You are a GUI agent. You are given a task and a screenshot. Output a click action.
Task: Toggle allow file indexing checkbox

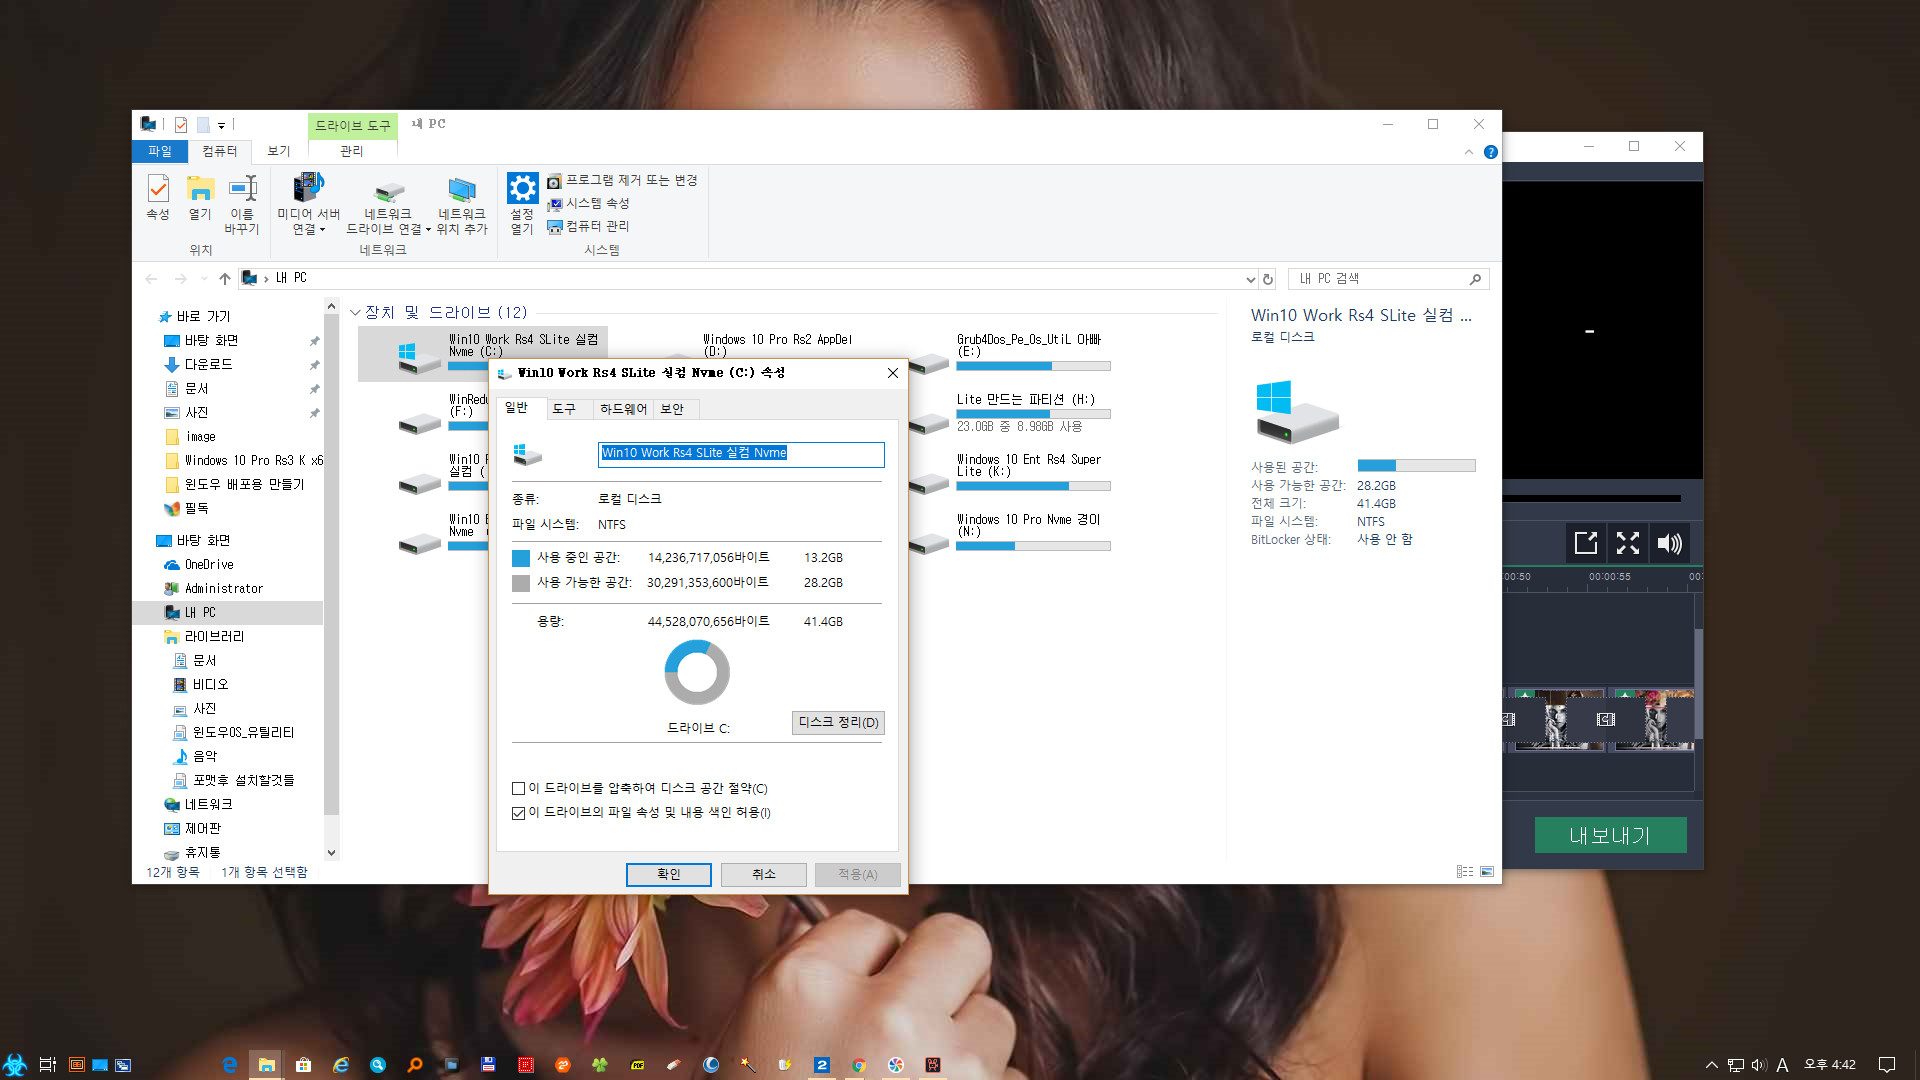(x=518, y=813)
